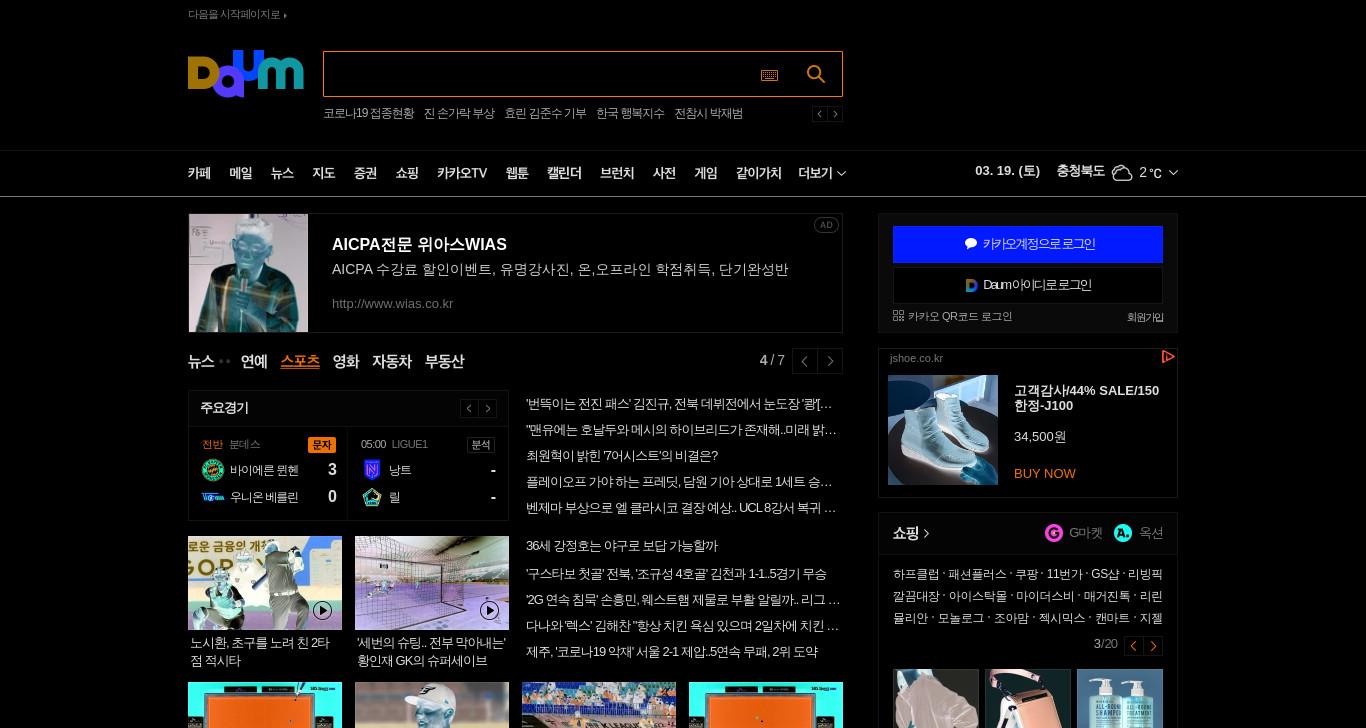The width and height of the screenshot is (1366, 728).
Task: Switch to the 영화 tab
Action: coord(345,361)
